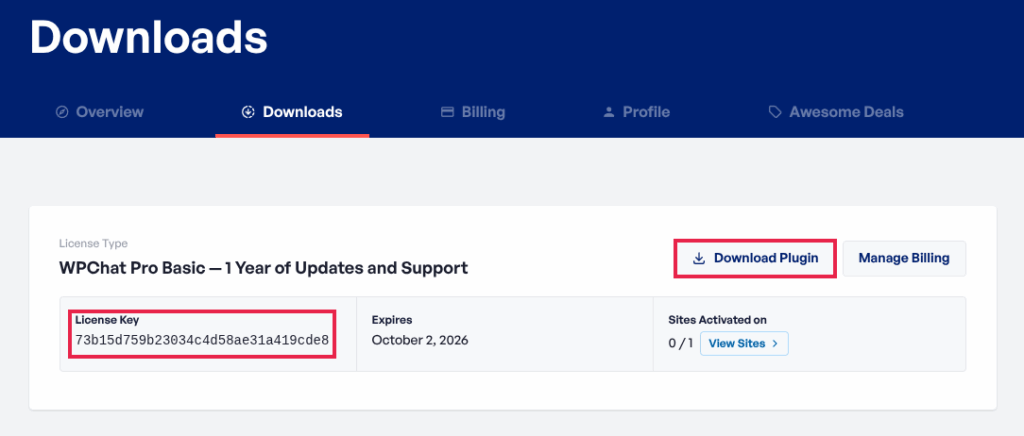Screen dimensions: 1024x436
Task: Click the download arrow icon in Download Plugin
Action: (698, 258)
